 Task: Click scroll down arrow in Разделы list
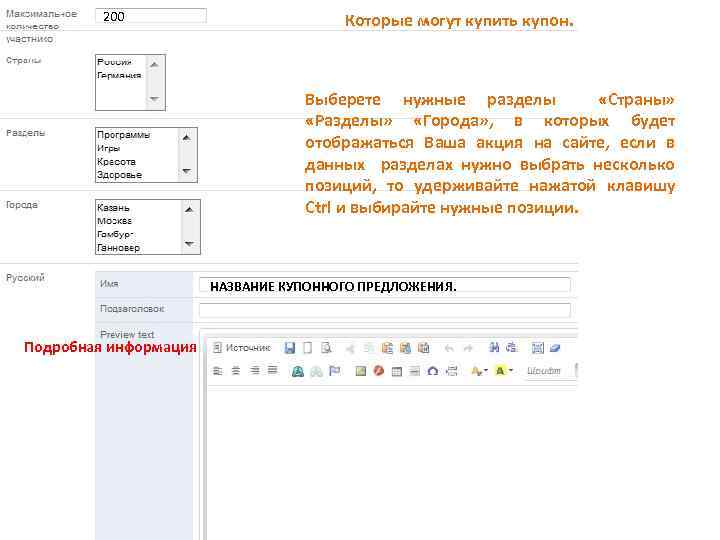187,171
